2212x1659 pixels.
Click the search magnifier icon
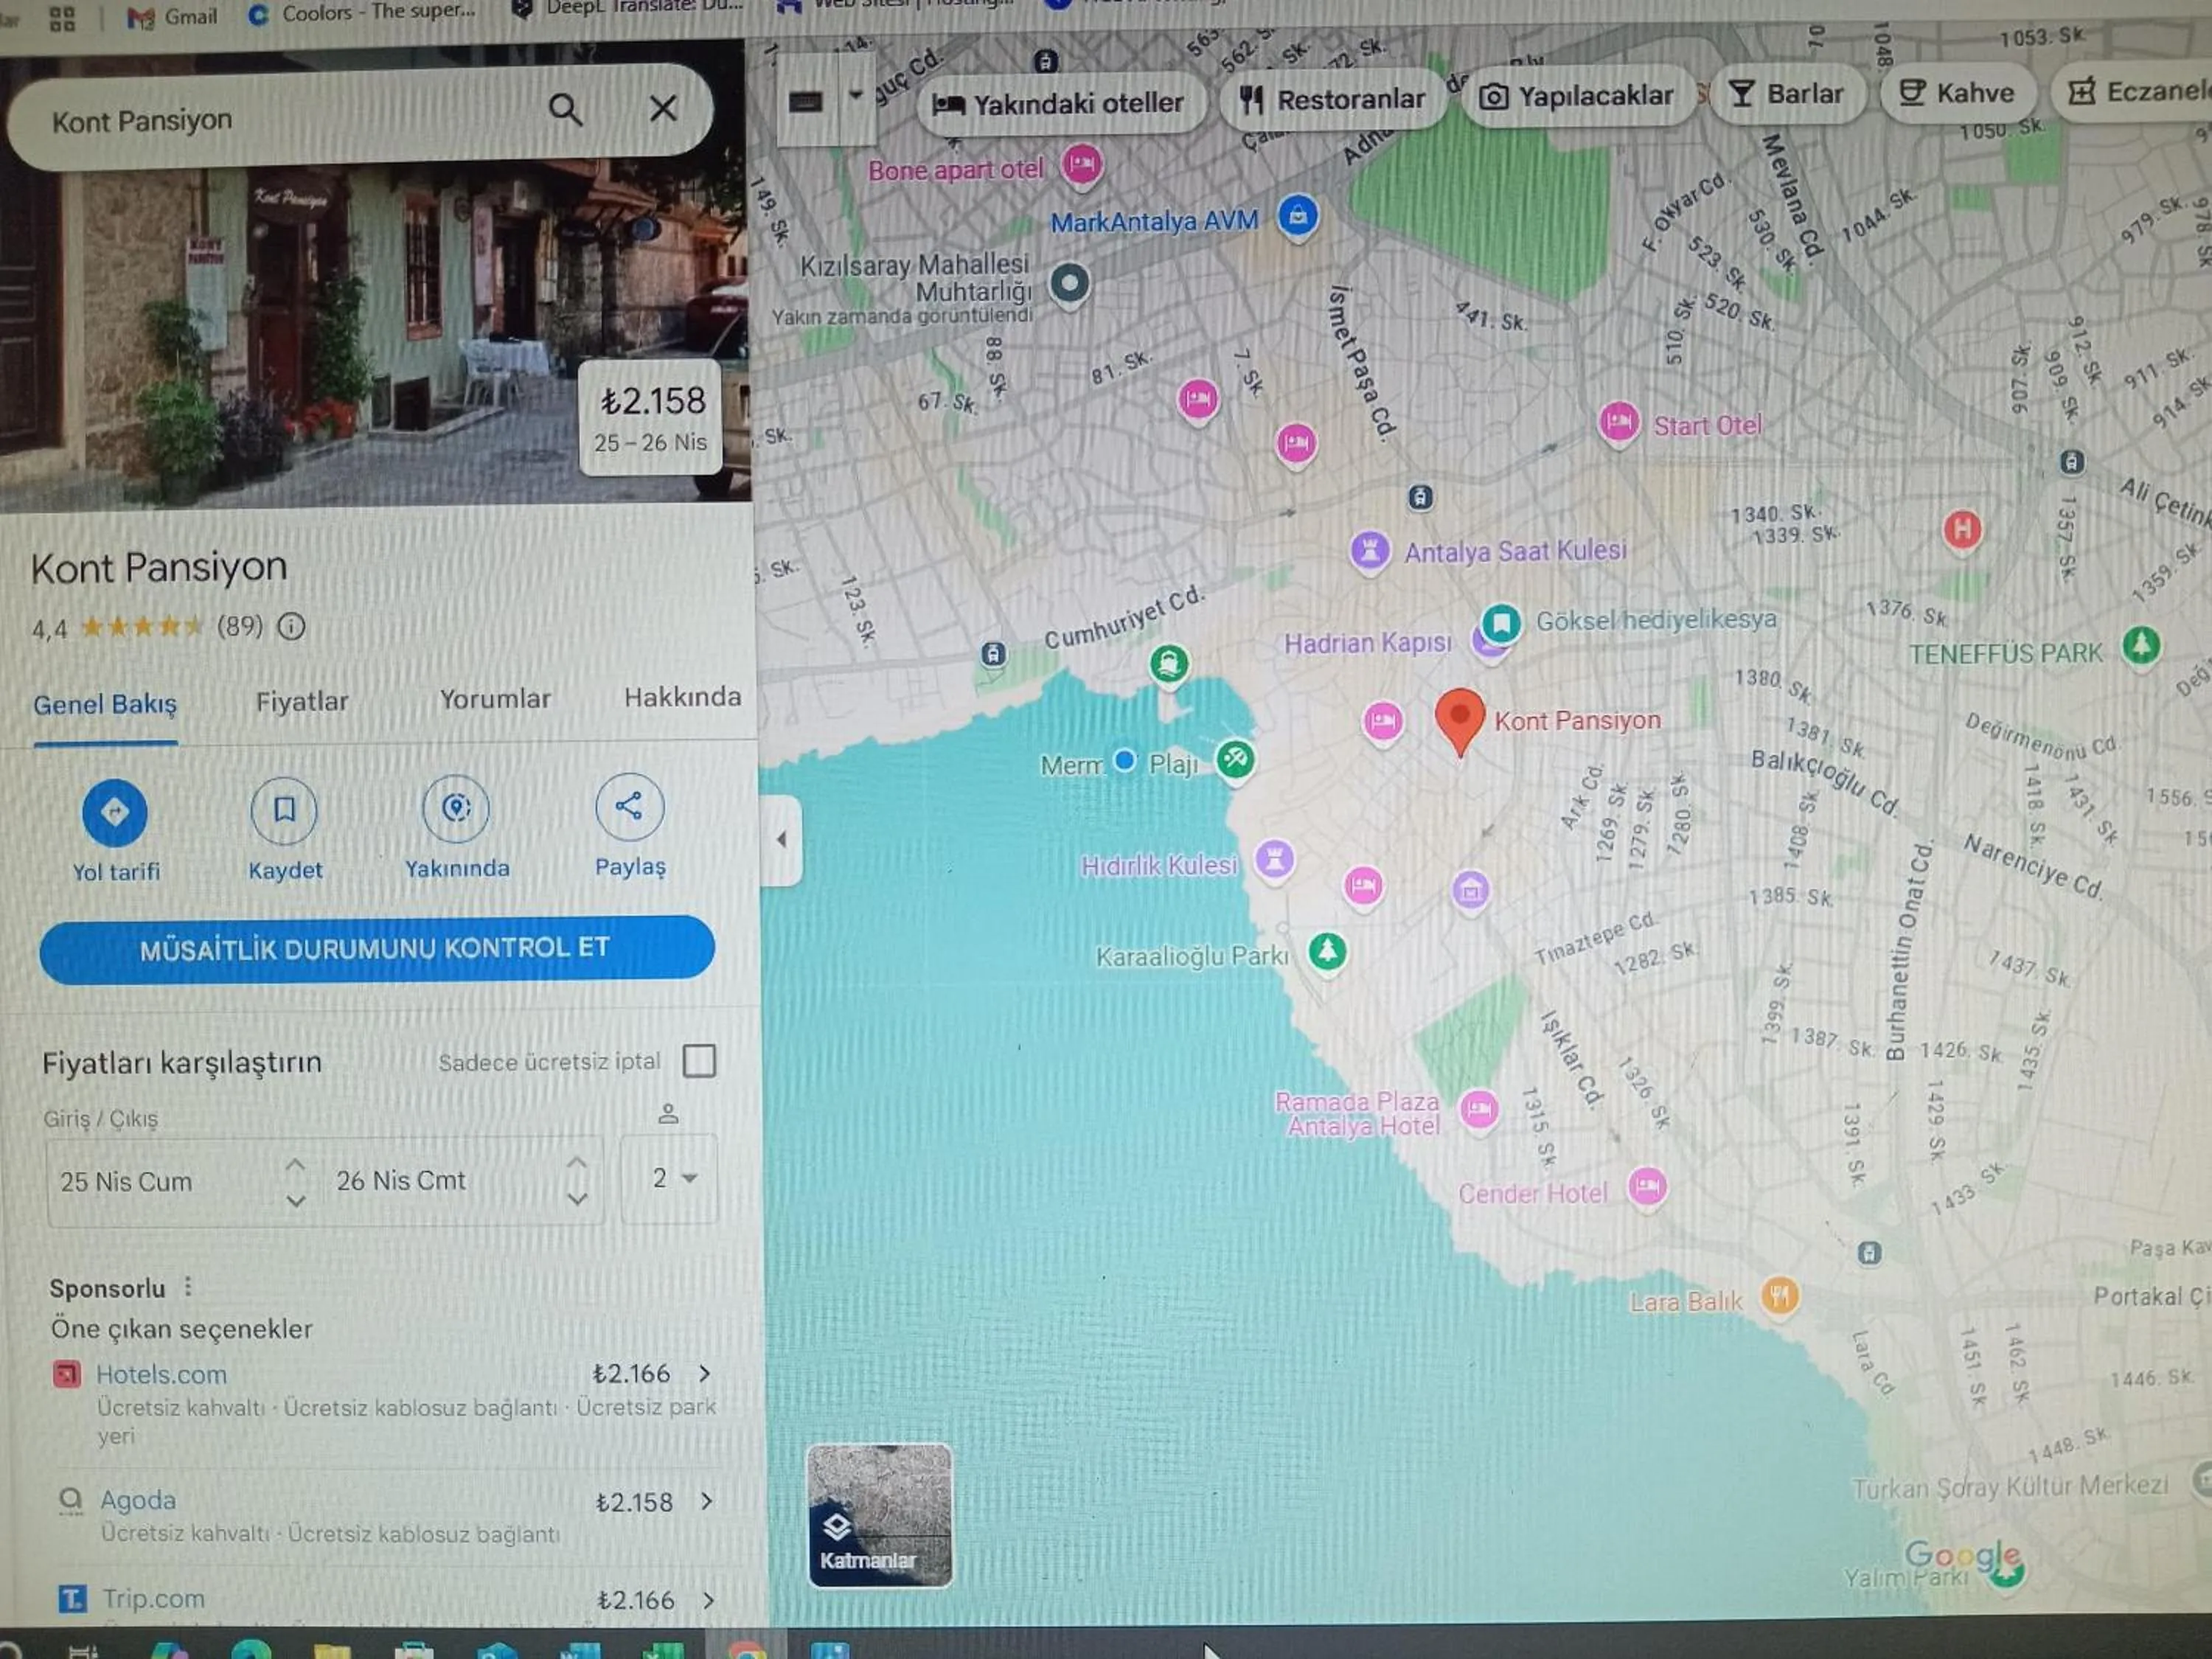(x=565, y=109)
